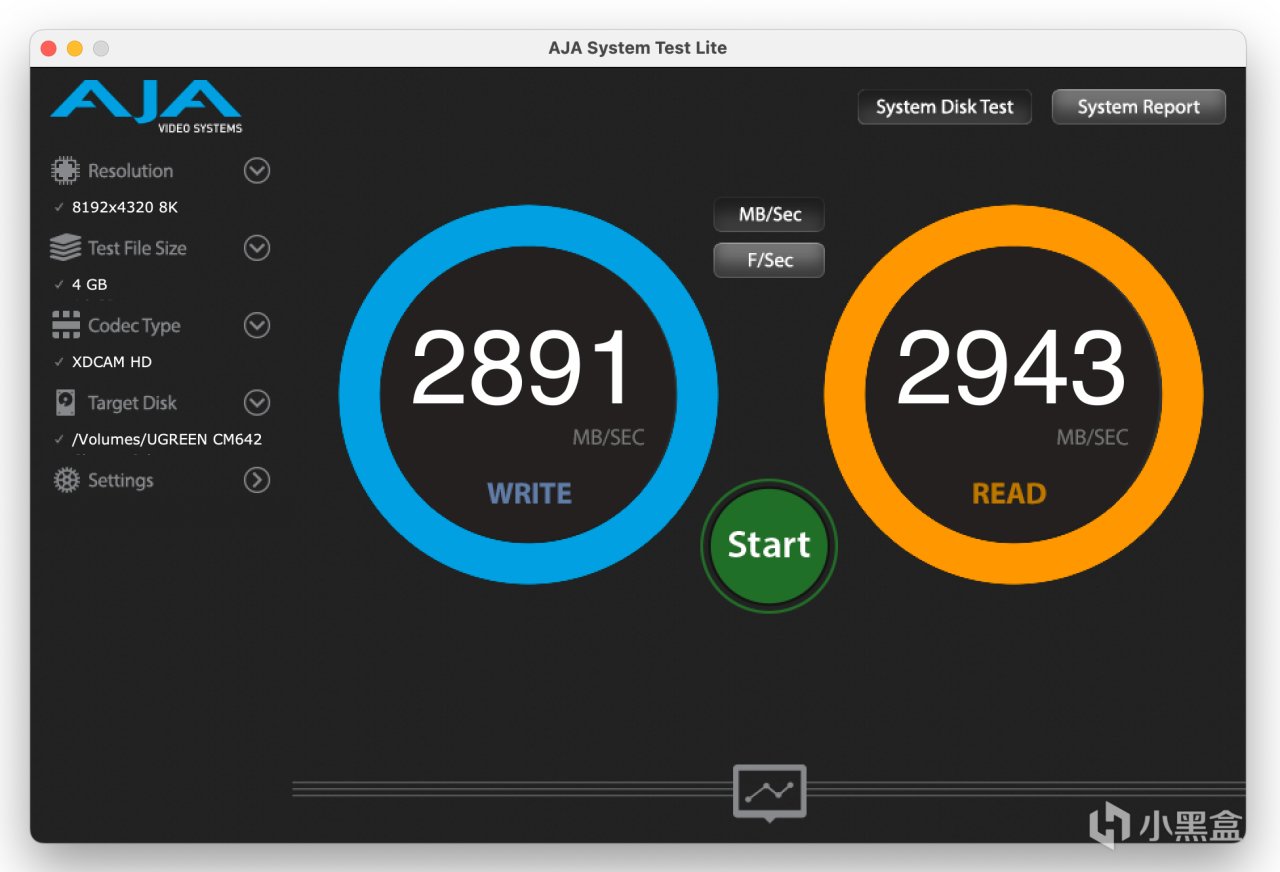Viewport: 1280px width, 872px height.
Task: Click the Resolution label
Action: (130, 171)
